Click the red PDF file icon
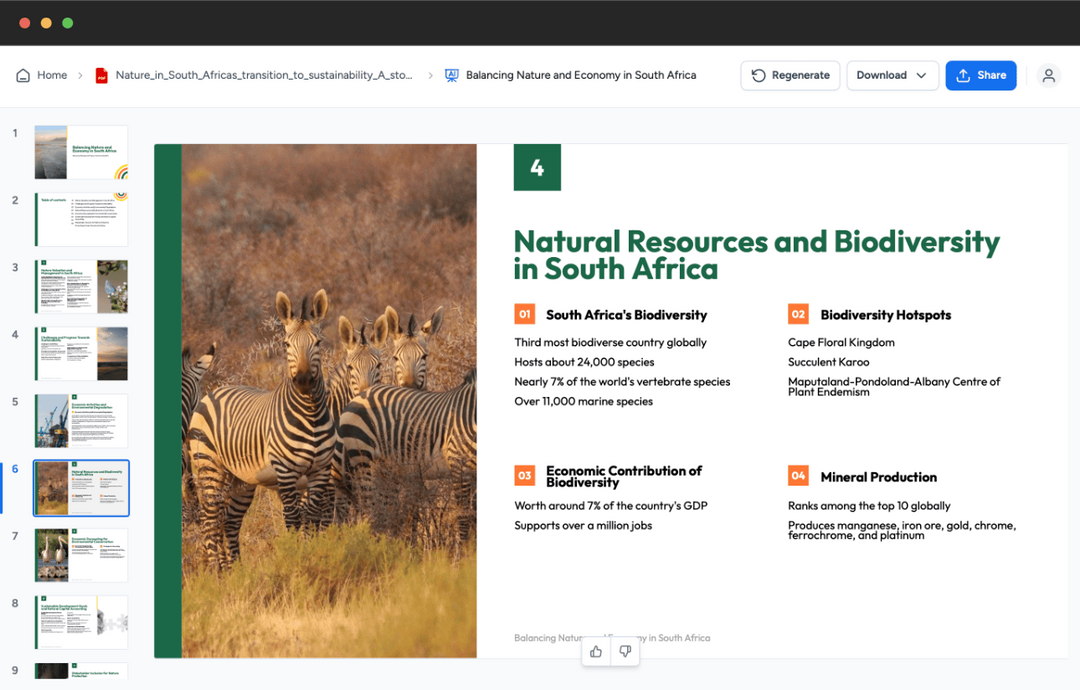The width and height of the screenshot is (1080, 690). [101, 75]
